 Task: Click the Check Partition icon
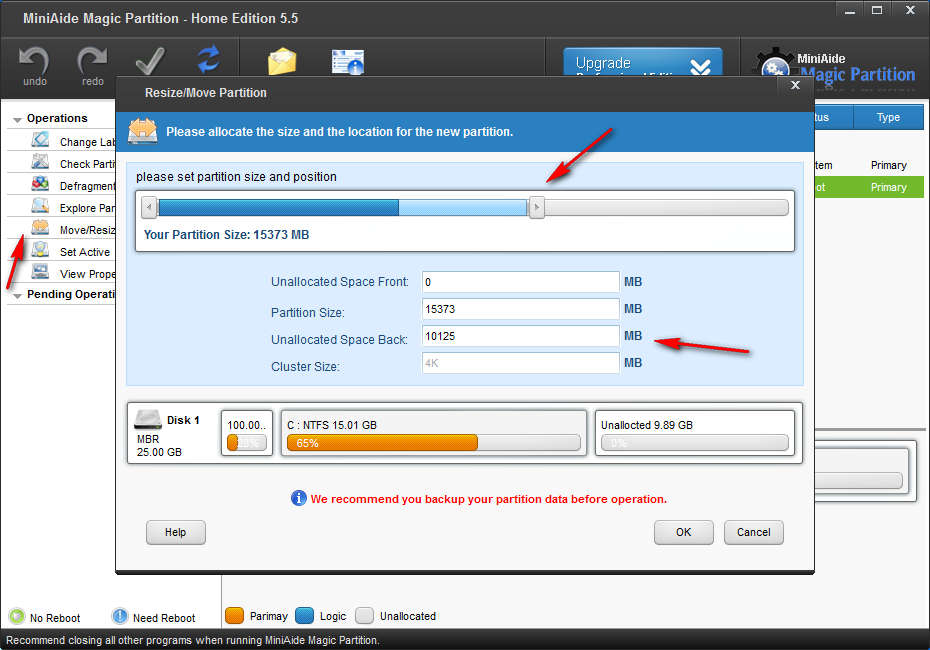40,162
